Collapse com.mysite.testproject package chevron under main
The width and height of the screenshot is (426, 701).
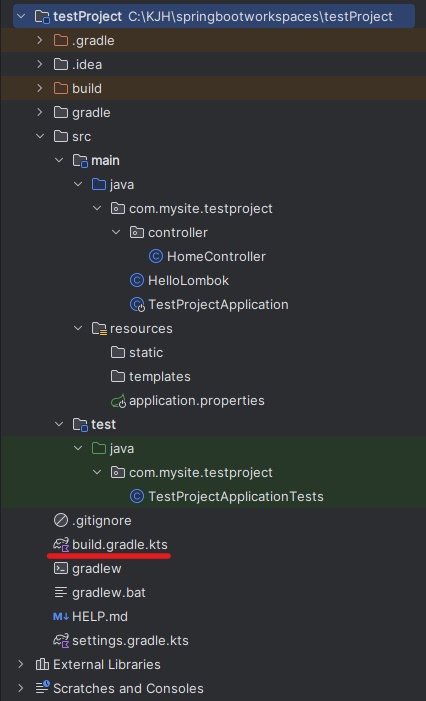coord(97,208)
